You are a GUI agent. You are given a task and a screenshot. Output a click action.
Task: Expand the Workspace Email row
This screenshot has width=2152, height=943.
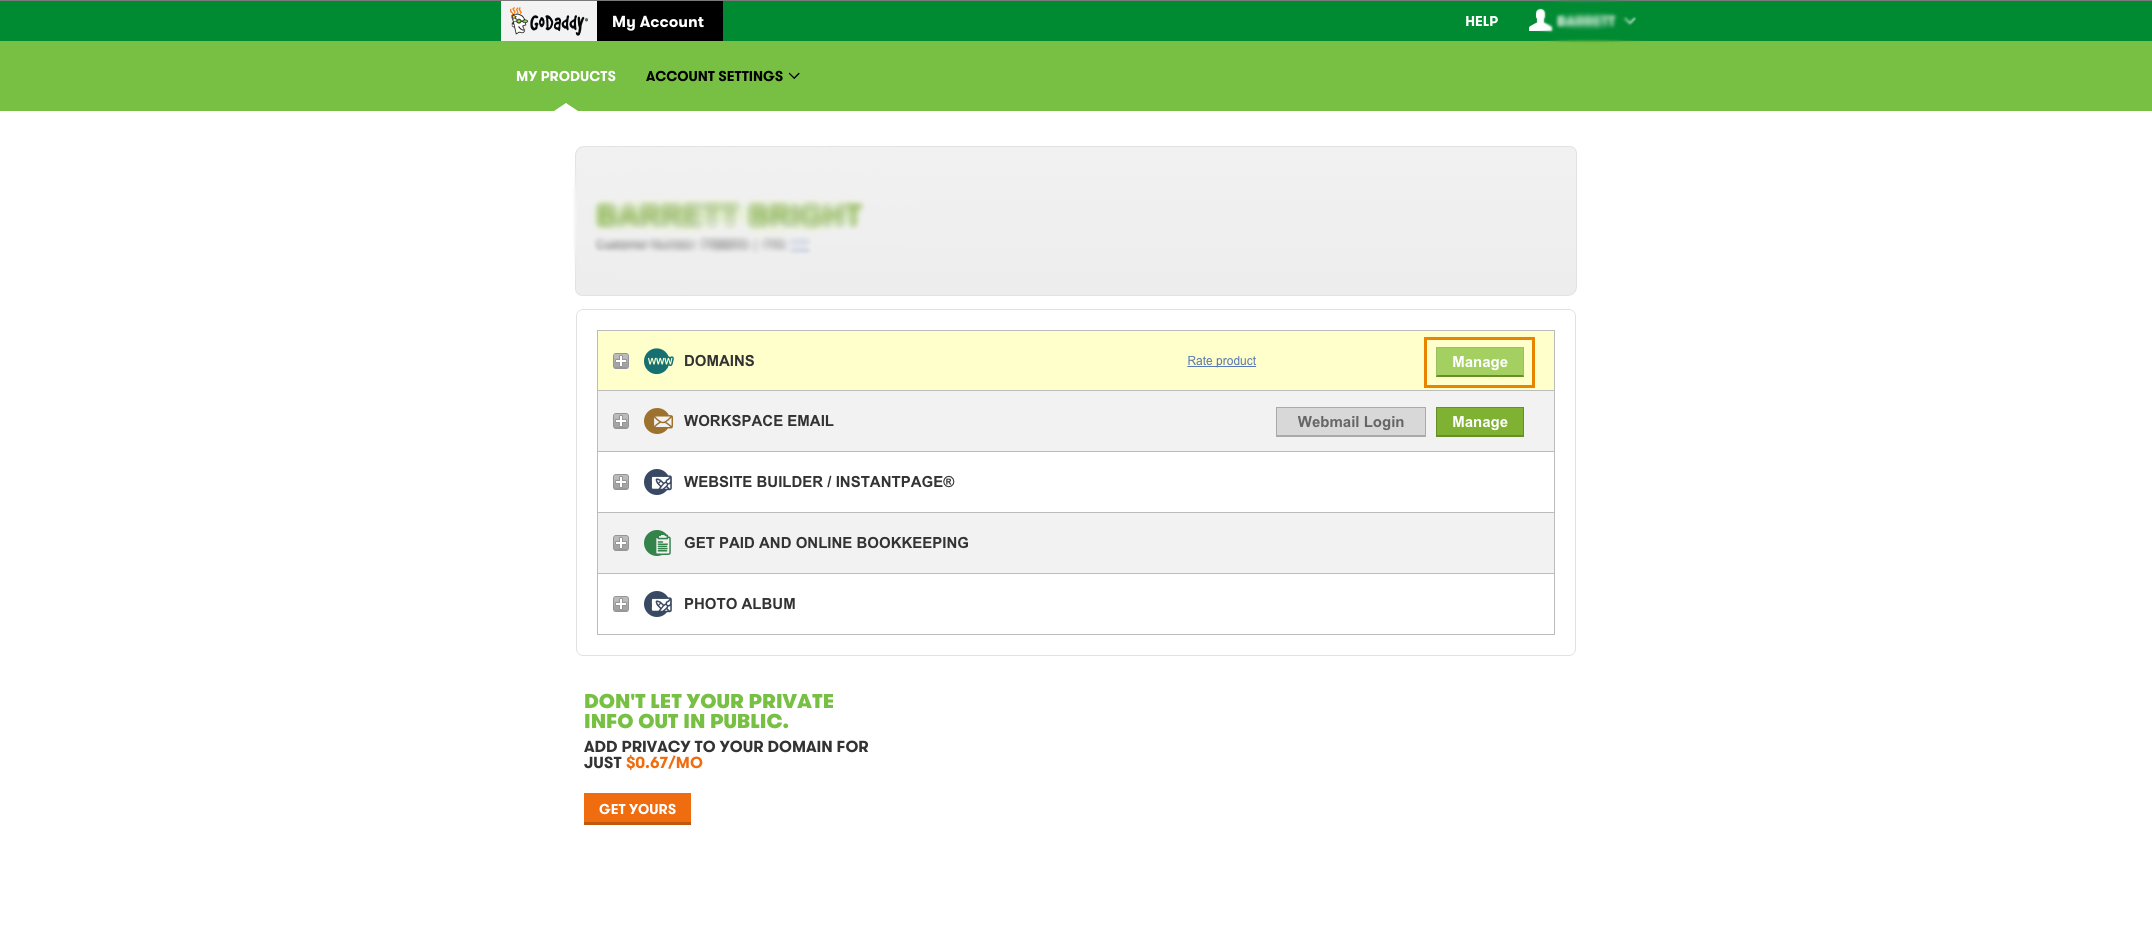[x=621, y=421]
